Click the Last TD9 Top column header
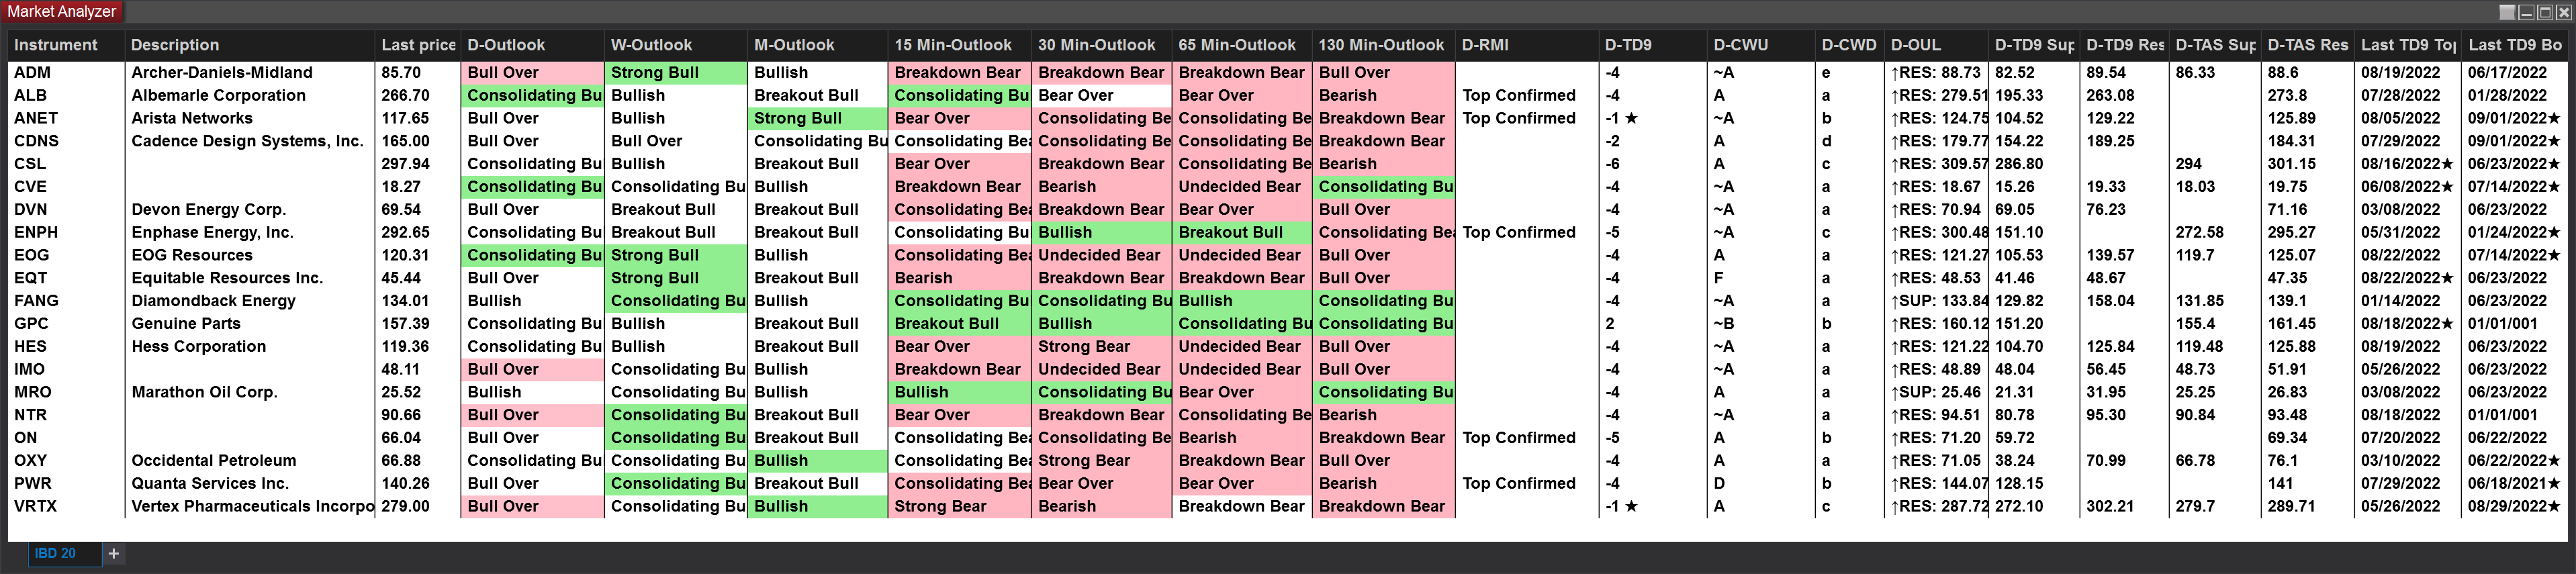This screenshot has width=2576, height=574. 2408,45
